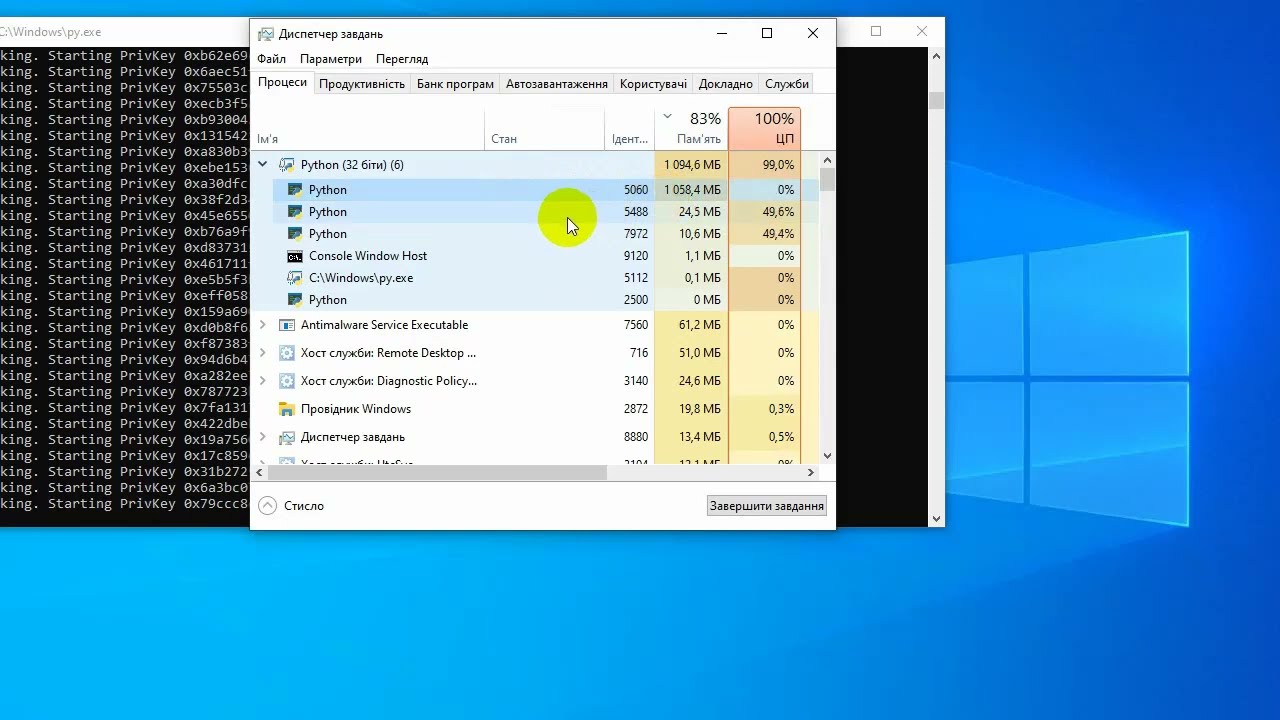Click the gear icon for Remote Desktop service host
This screenshot has width=1280, height=720.
click(287, 353)
